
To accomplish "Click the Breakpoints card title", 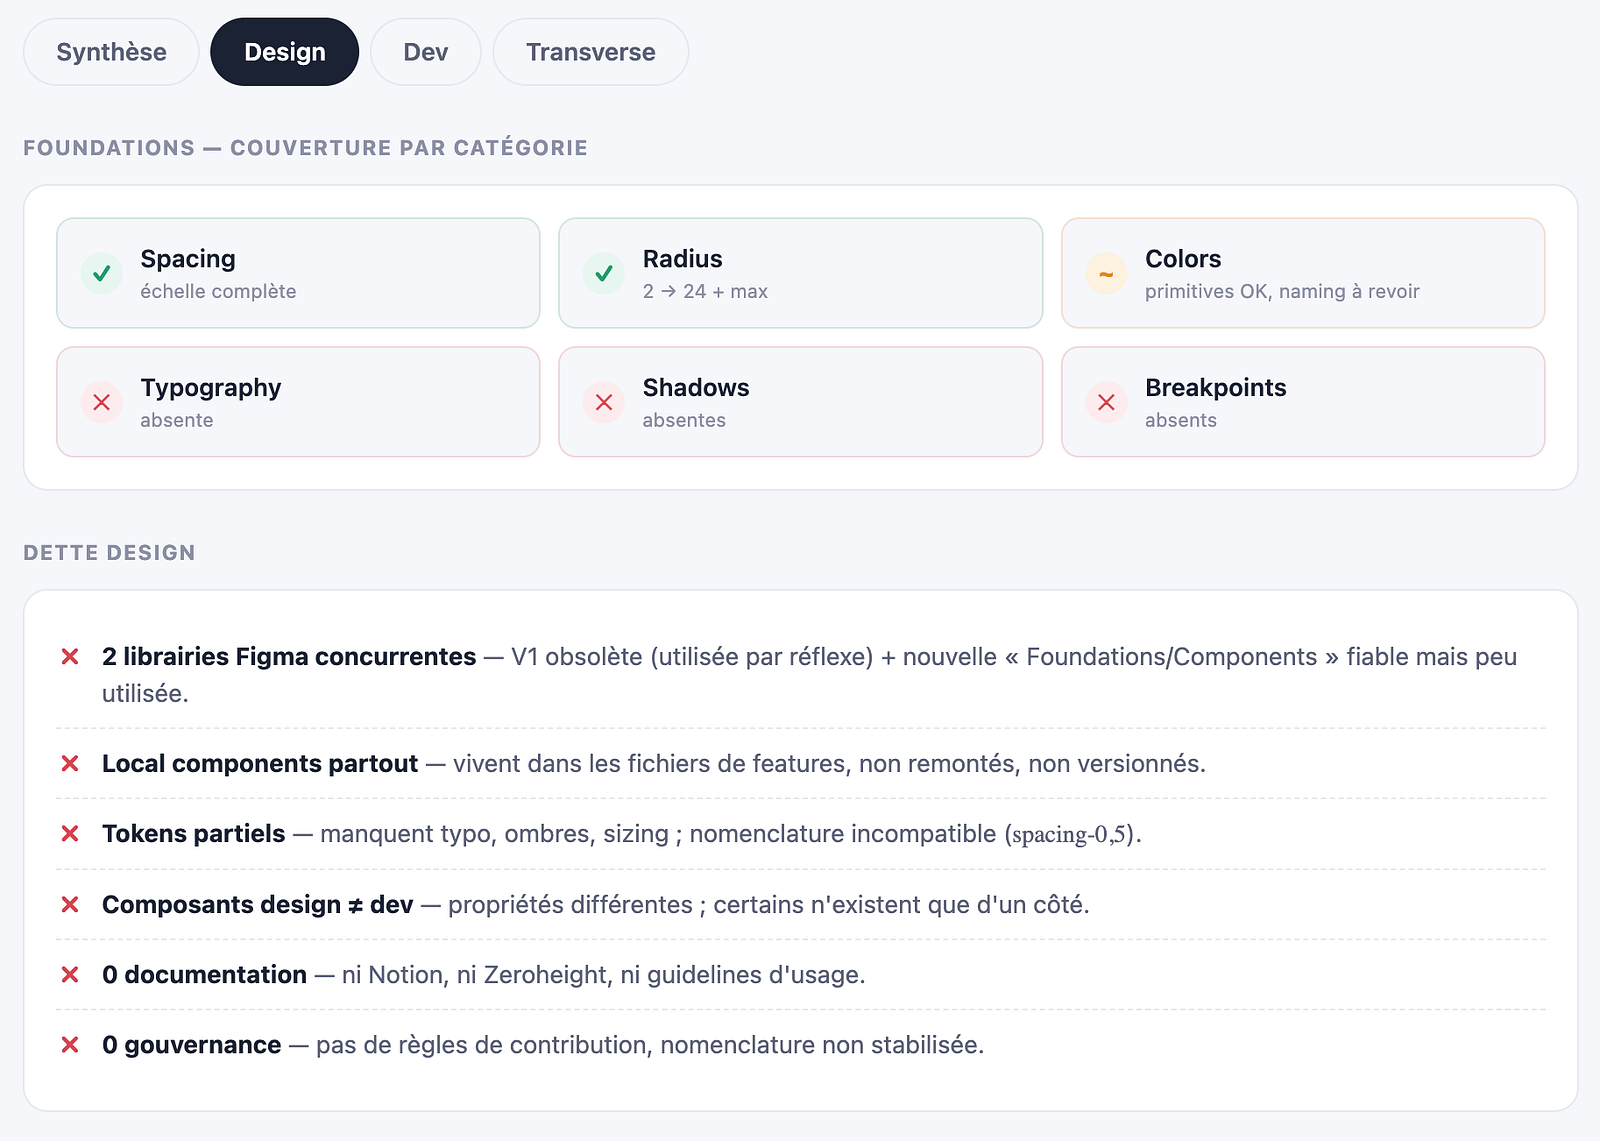I will (x=1216, y=388).
